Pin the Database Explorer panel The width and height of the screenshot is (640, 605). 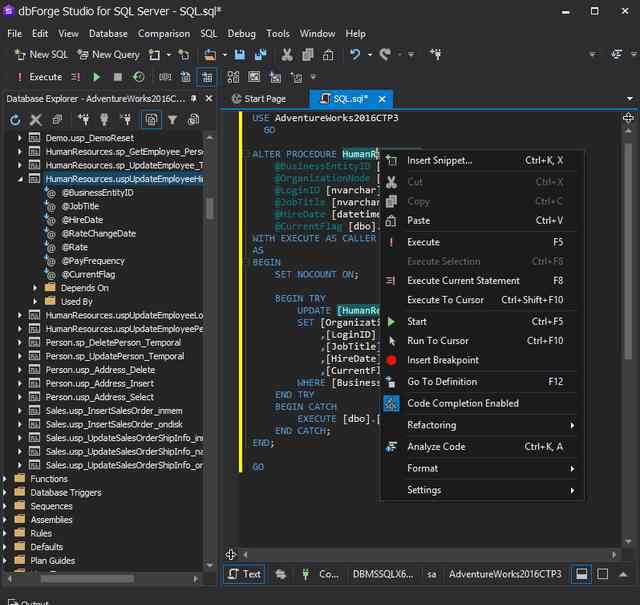point(194,99)
